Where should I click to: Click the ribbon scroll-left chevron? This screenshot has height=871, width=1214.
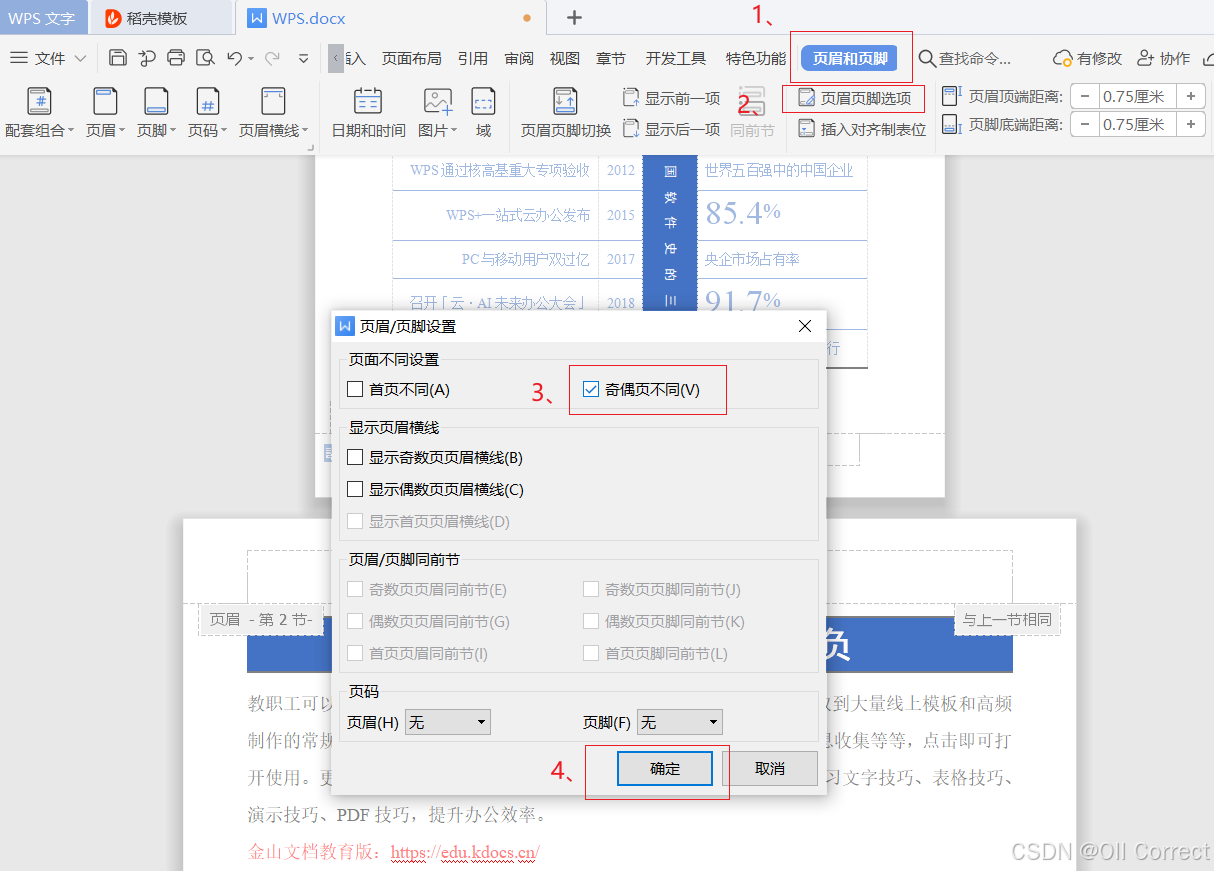click(x=335, y=58)
